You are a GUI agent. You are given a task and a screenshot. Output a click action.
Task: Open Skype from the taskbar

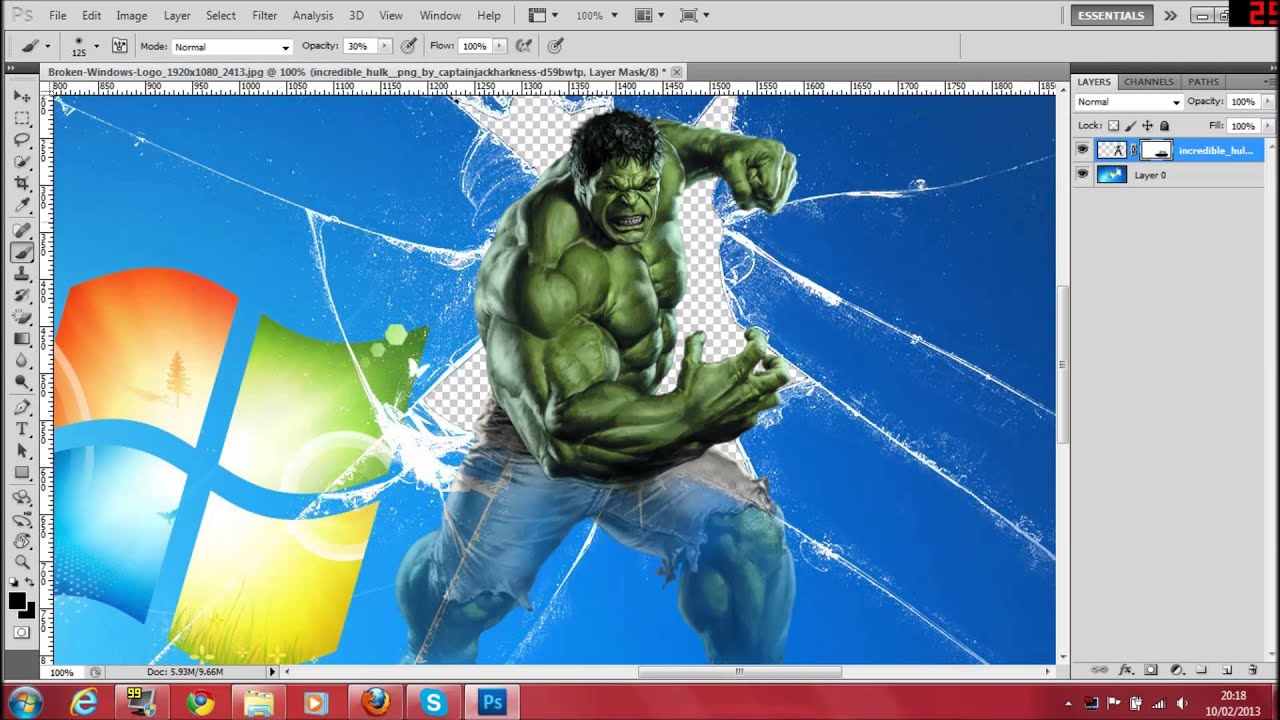coord(434,703)
